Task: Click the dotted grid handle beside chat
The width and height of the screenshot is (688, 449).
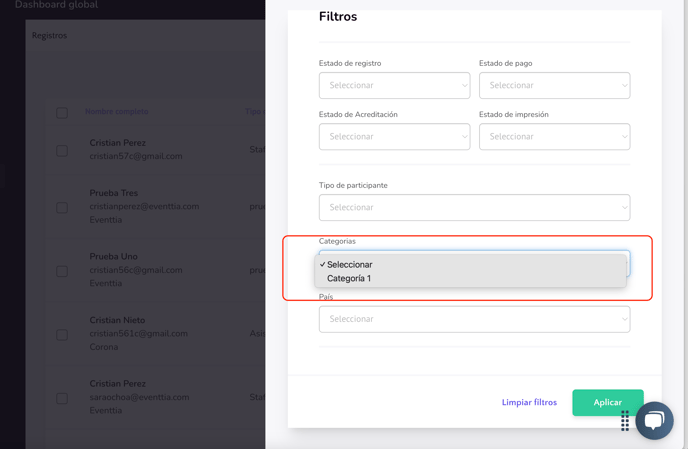Action: coord(625,420)
